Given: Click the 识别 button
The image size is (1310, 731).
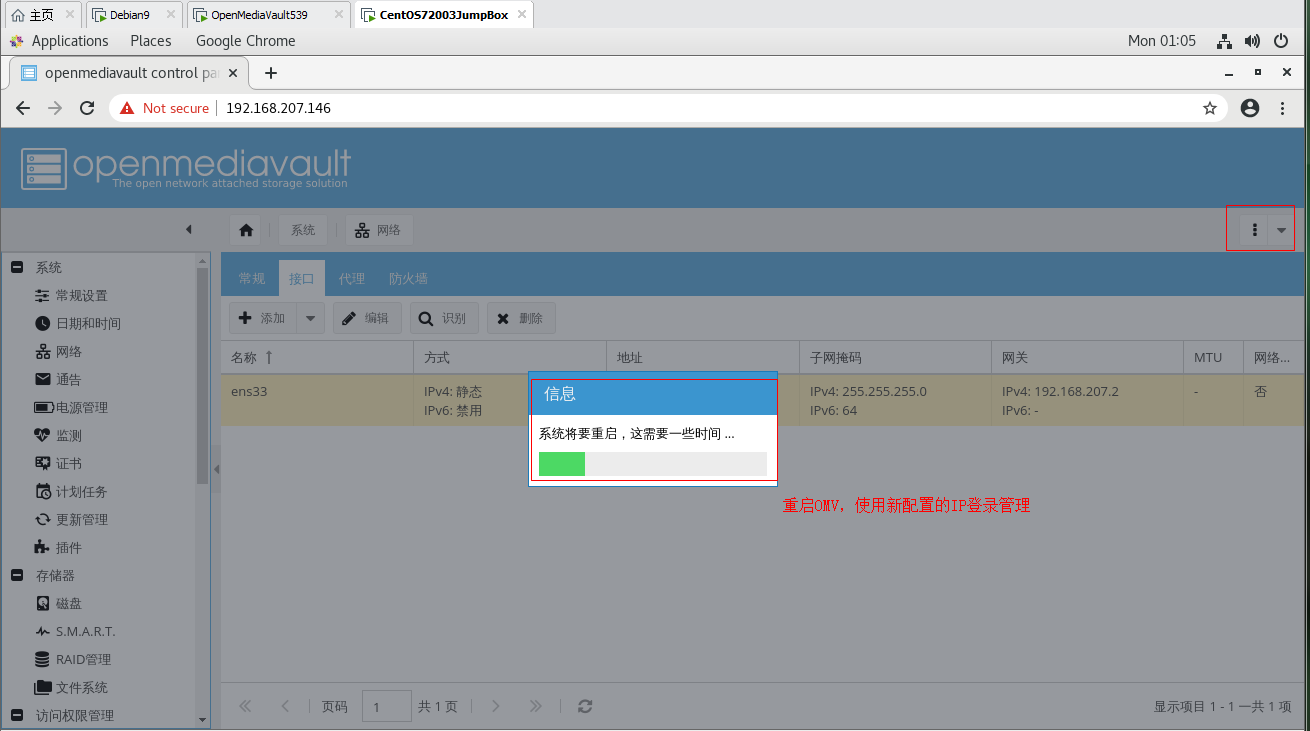Looking at the screenshot, I should (x=444, y=318).
